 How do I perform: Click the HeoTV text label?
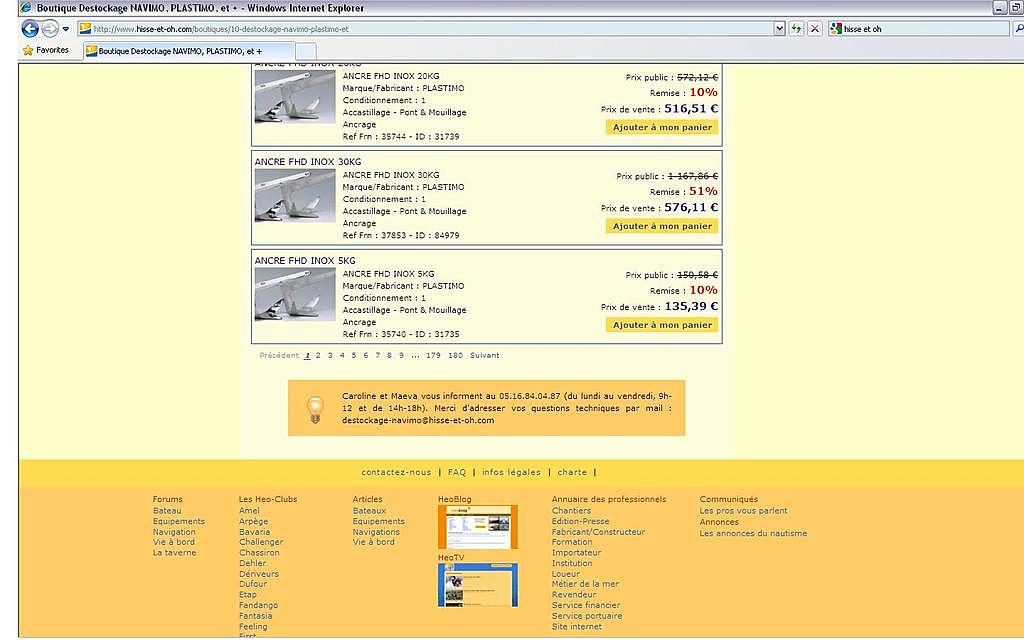[x=451, y=558]
